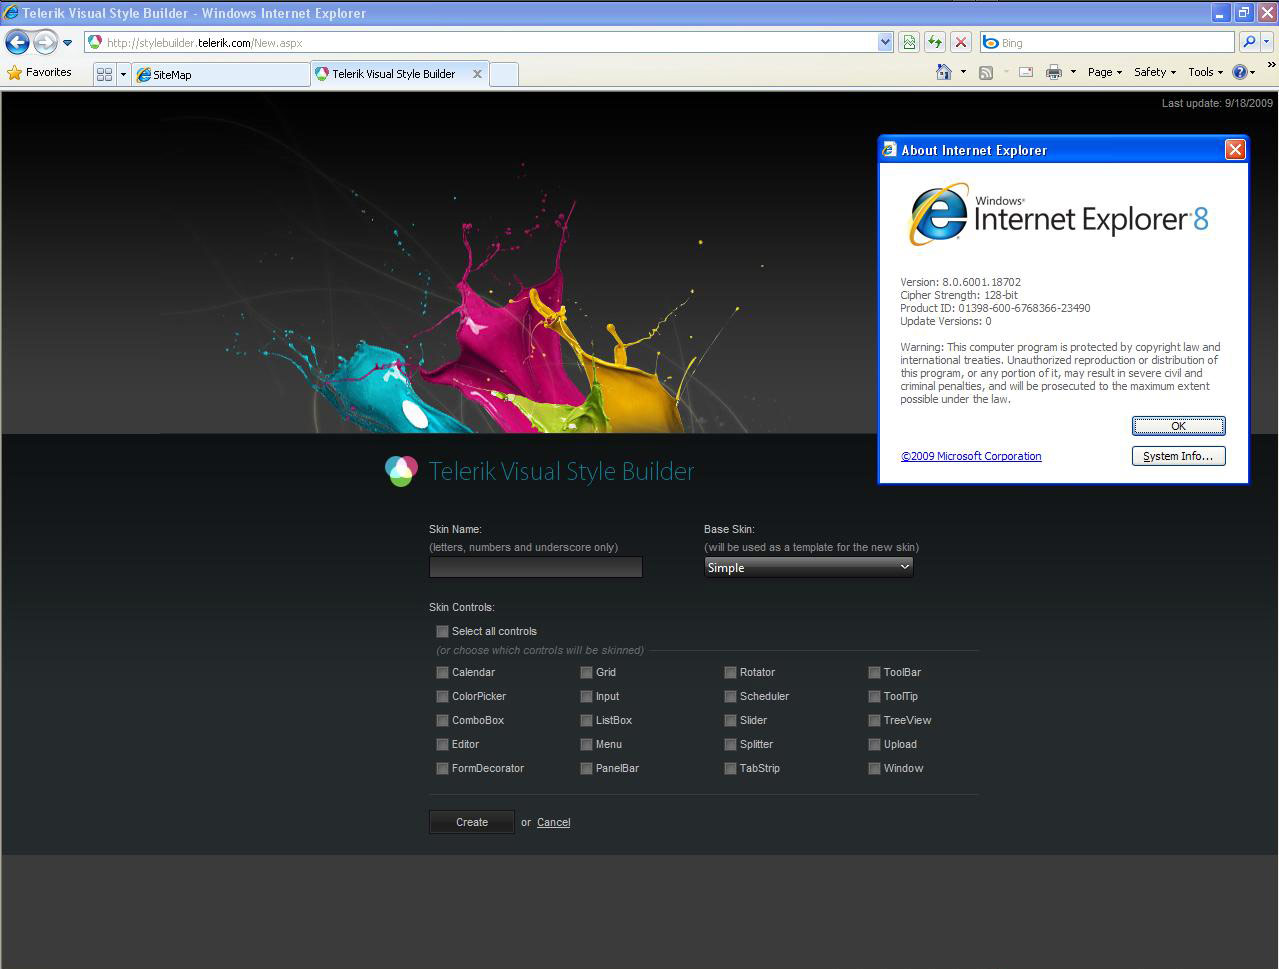
Task: Click the Home icon in command bar
Action: [x=943, y=72]
